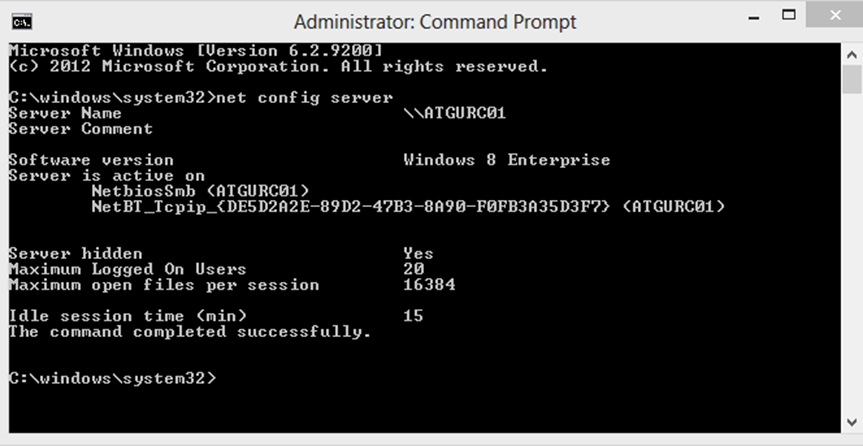Click the Server hidden 'Yes' value

coord(418,254)
